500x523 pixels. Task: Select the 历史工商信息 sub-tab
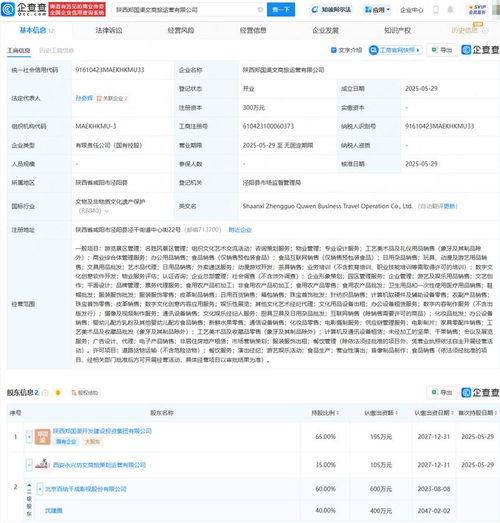(x=56, y=50)
